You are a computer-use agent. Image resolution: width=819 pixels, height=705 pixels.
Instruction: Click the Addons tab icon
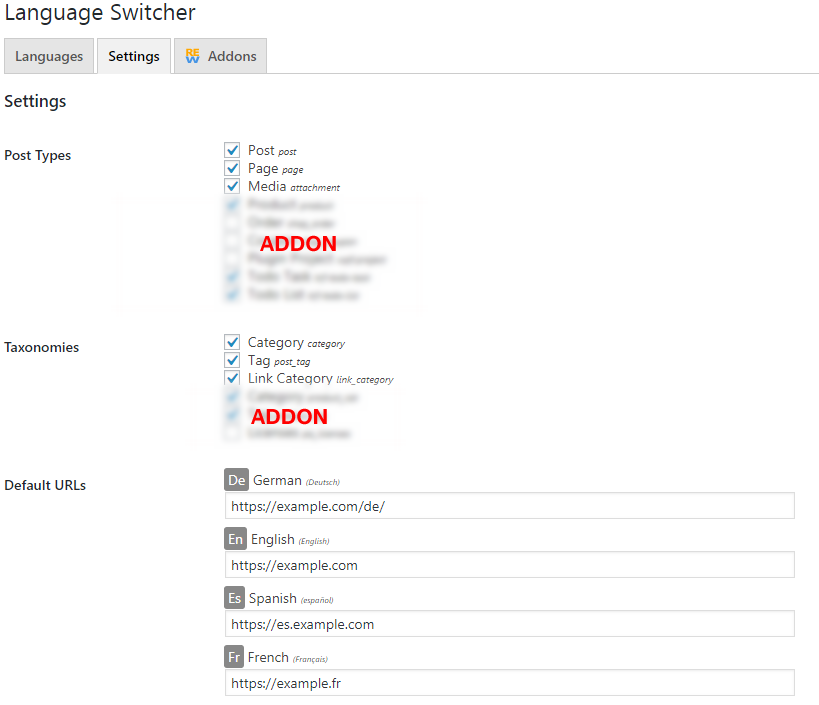pos(190,56)
